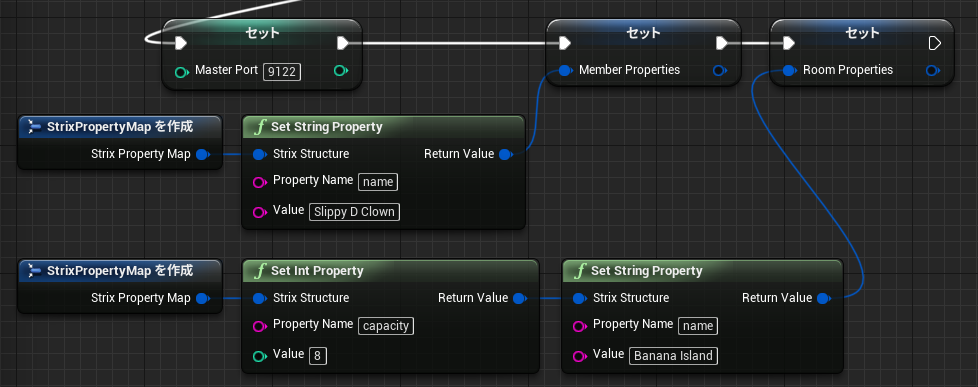Click the Master Port output pin

tap(341, 71)
